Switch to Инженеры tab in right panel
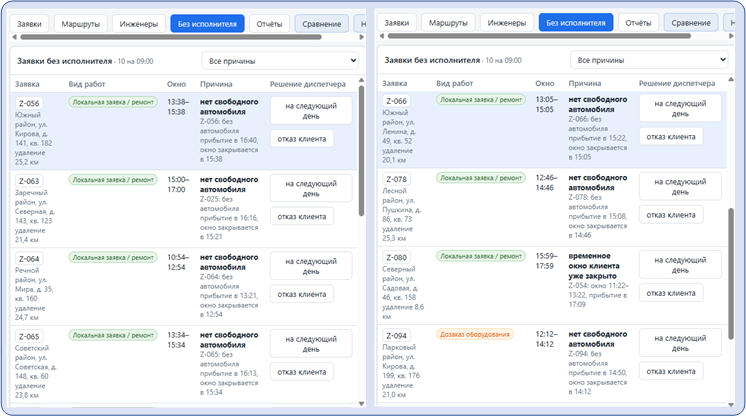This screenshot has width=746, height=416. click(x=507, y=22)
